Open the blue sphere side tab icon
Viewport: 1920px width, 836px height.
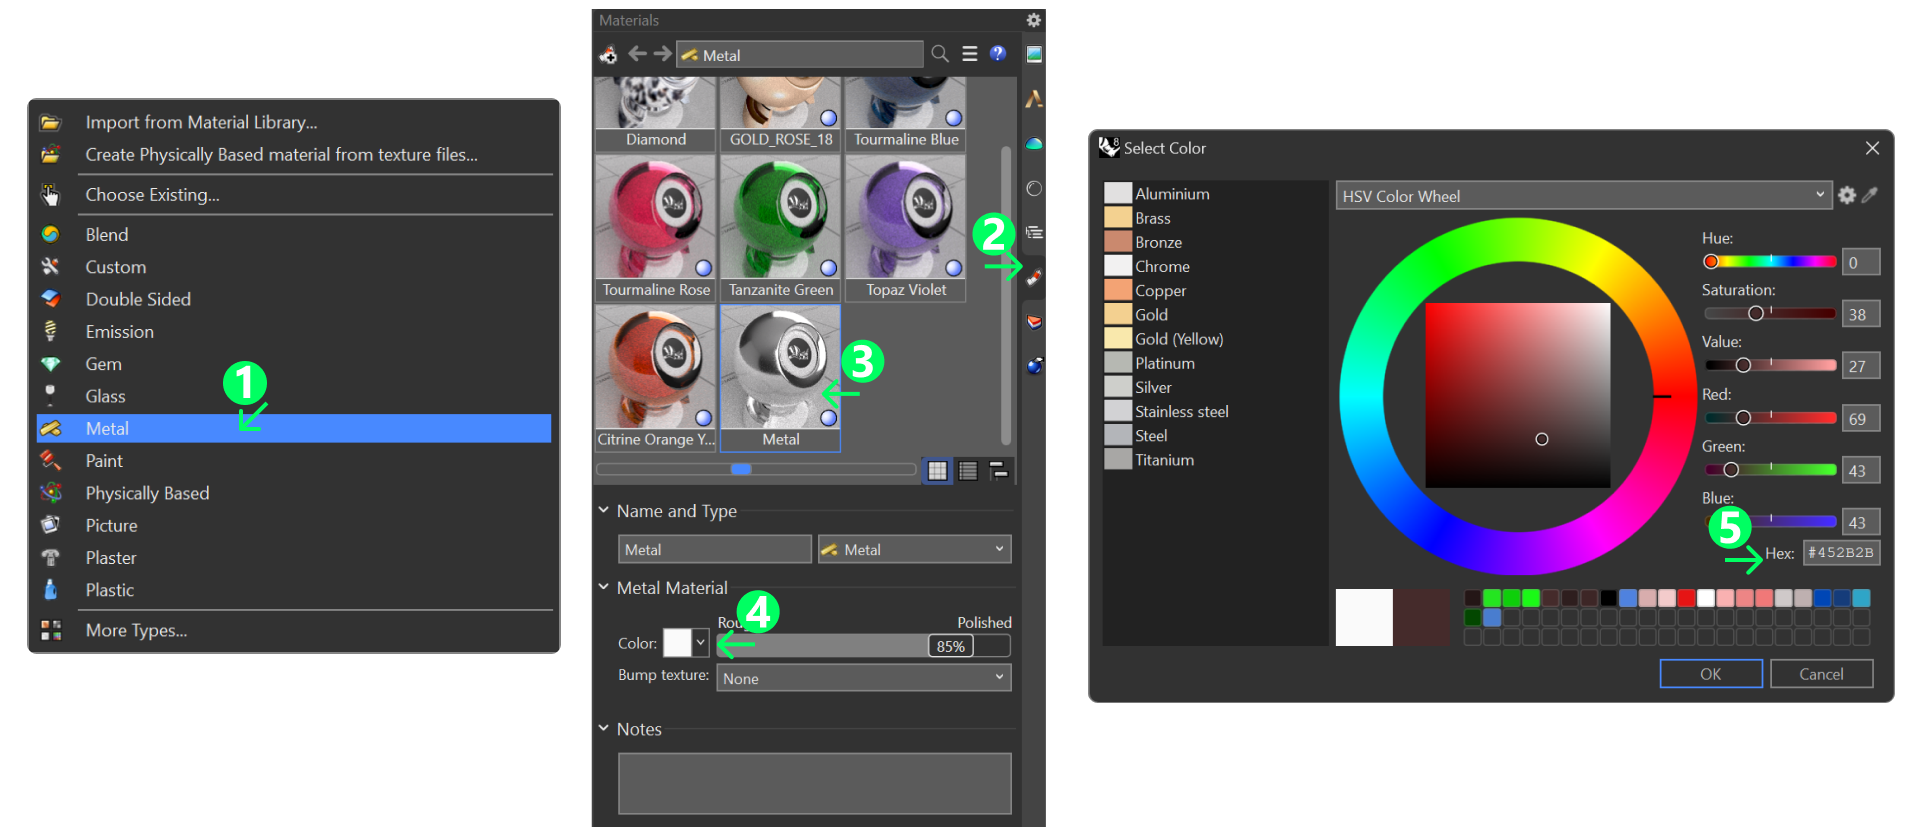(x=1034, y=366)
